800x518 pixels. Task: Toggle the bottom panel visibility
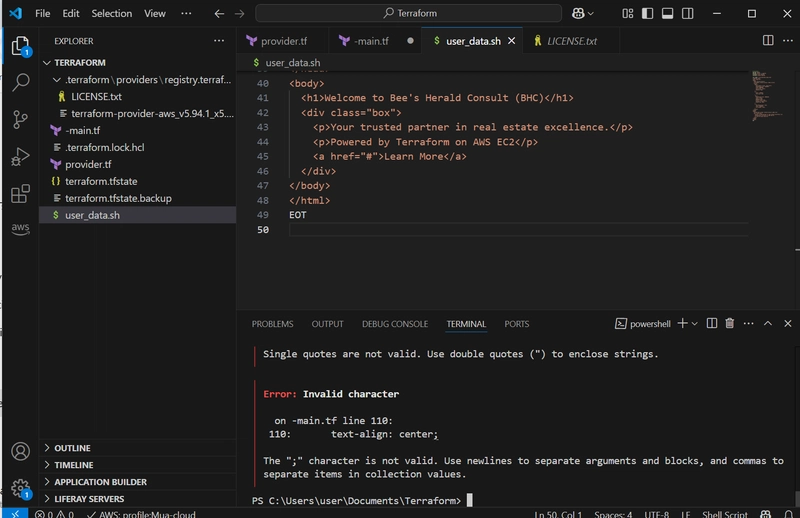[x=667, y=13]
